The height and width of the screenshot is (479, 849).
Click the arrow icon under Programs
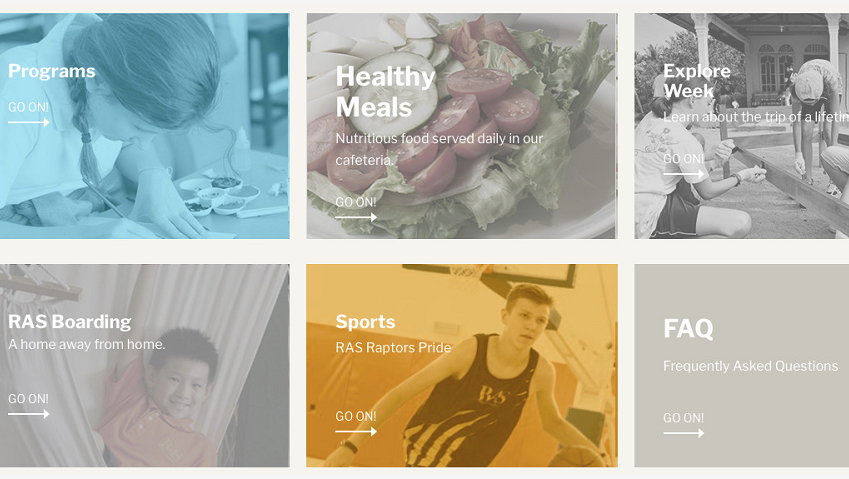29,123
